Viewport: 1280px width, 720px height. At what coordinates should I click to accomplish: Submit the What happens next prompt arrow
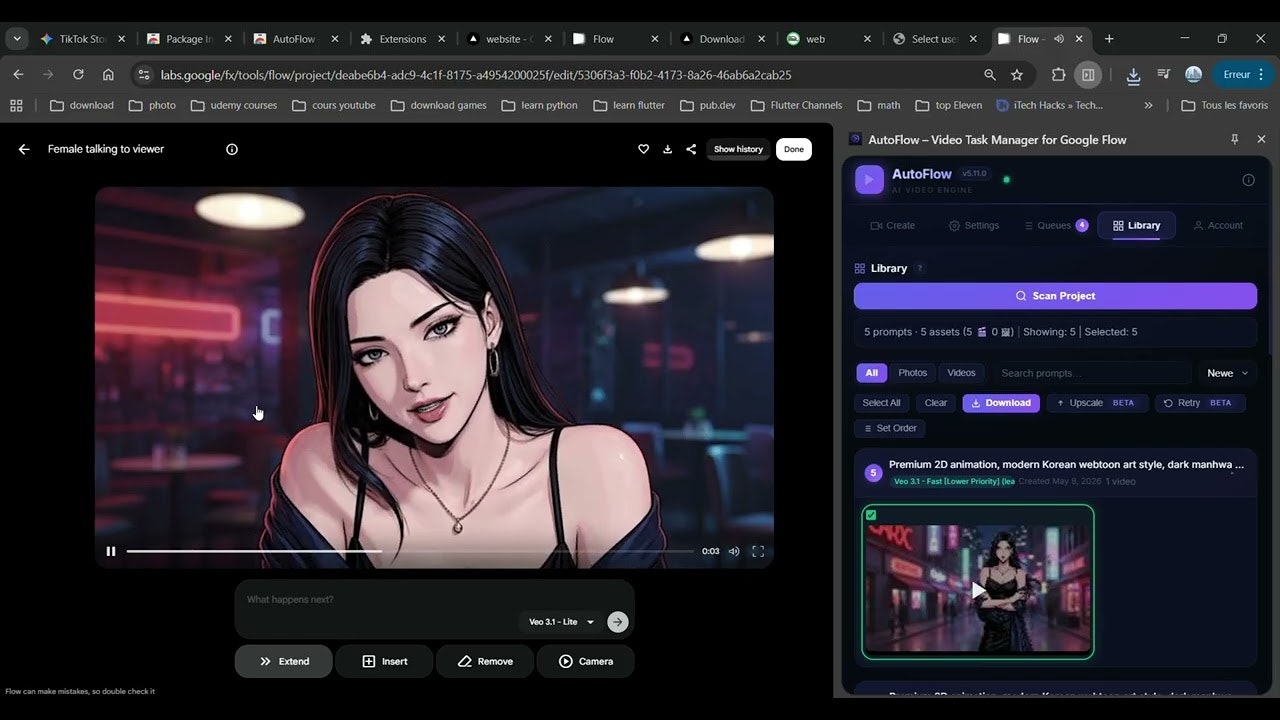pos(618,622)
